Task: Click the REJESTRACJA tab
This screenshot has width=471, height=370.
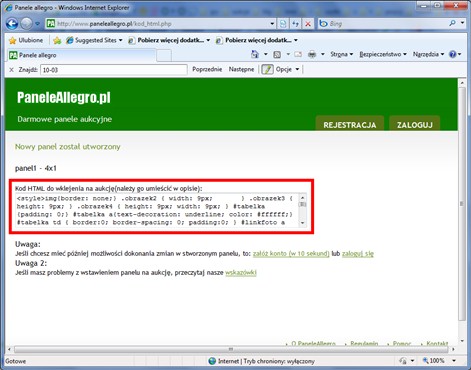Action: (x=350, y=124)
